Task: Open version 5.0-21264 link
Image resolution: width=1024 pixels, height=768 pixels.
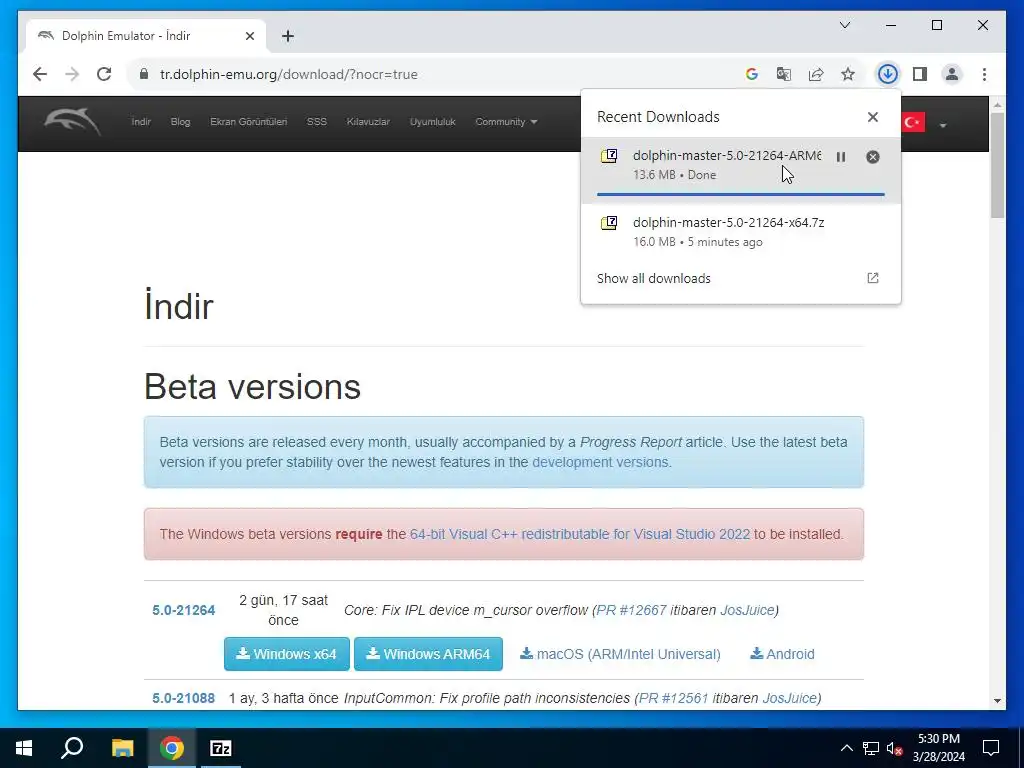Action: 184,610
